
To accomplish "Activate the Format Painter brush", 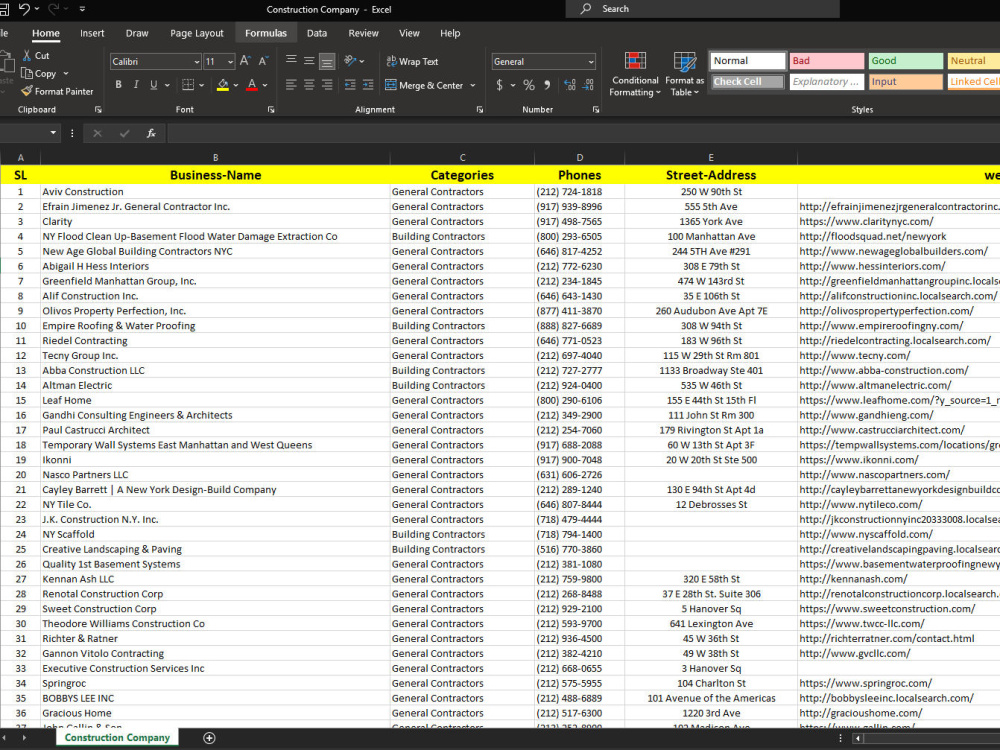I will 27,91.
